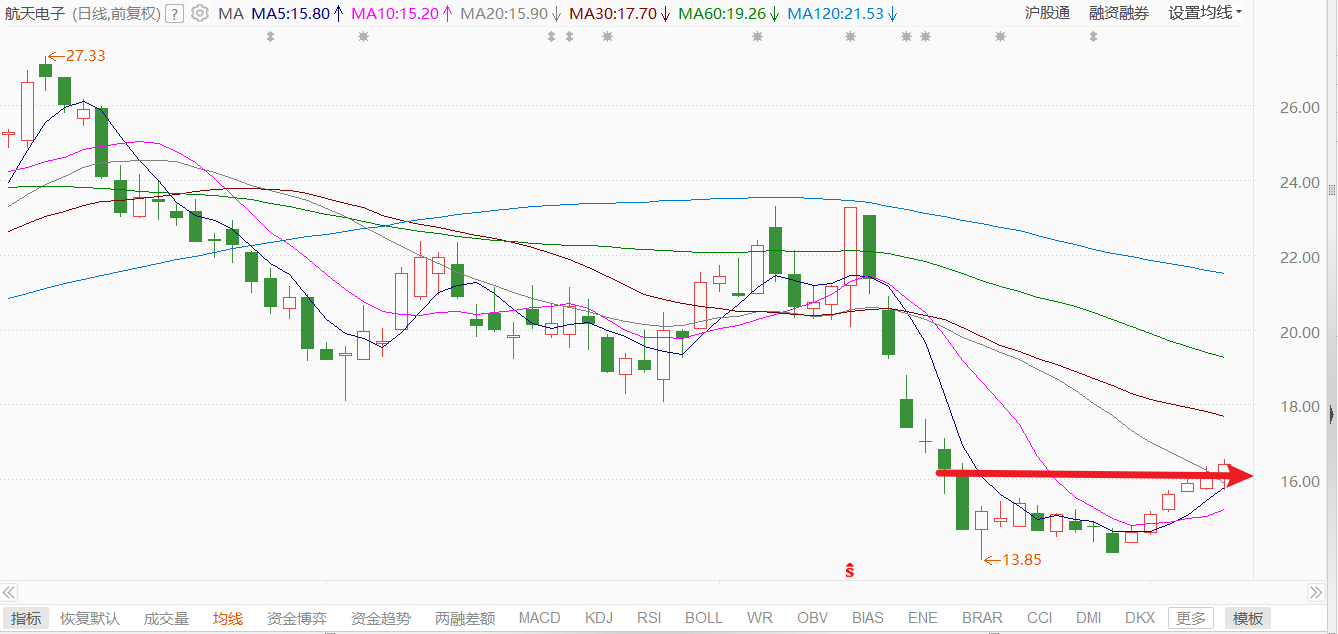Open the 更多 indicators button

(x=1191, y=618)
